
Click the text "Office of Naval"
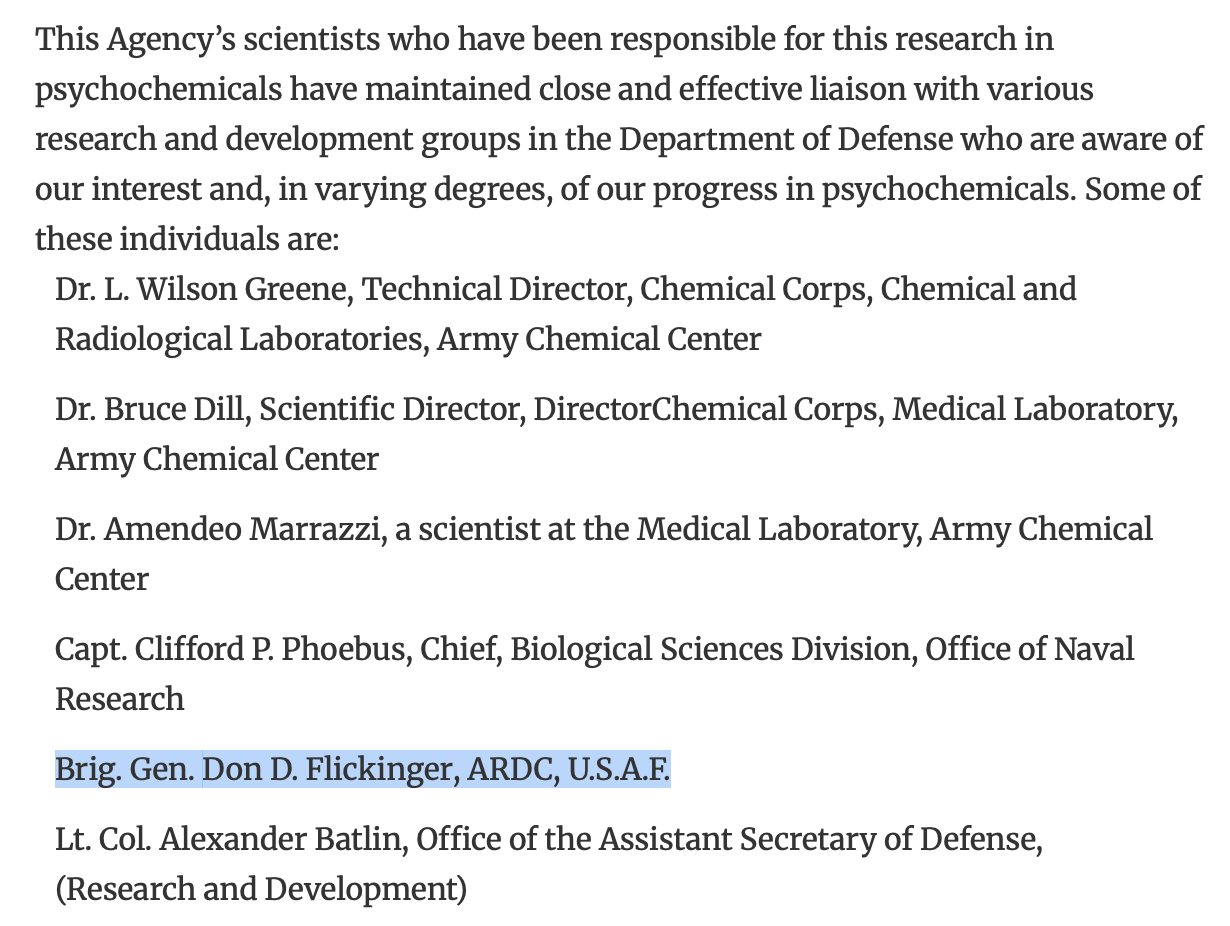pyautogui.click(x=1029, y=649)
